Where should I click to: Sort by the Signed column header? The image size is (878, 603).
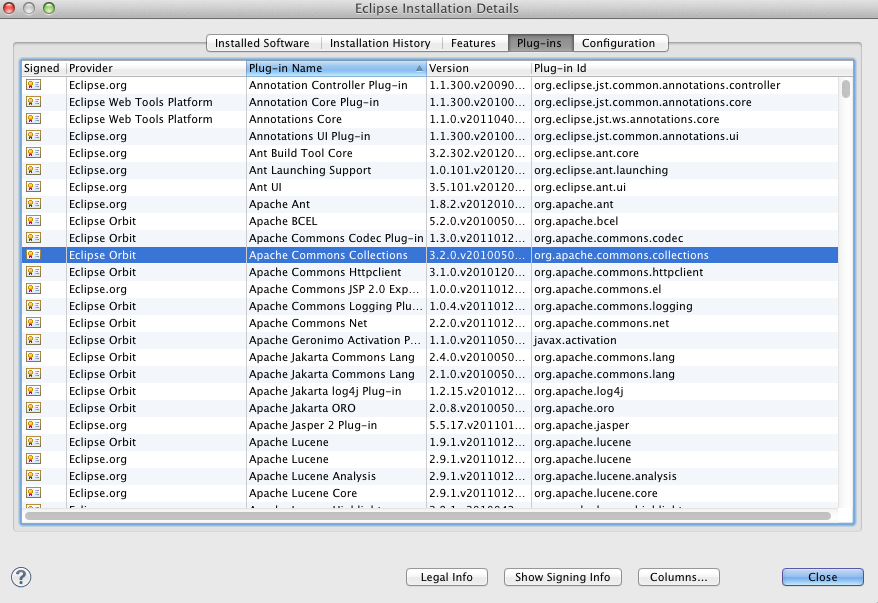tap(44, 68)
